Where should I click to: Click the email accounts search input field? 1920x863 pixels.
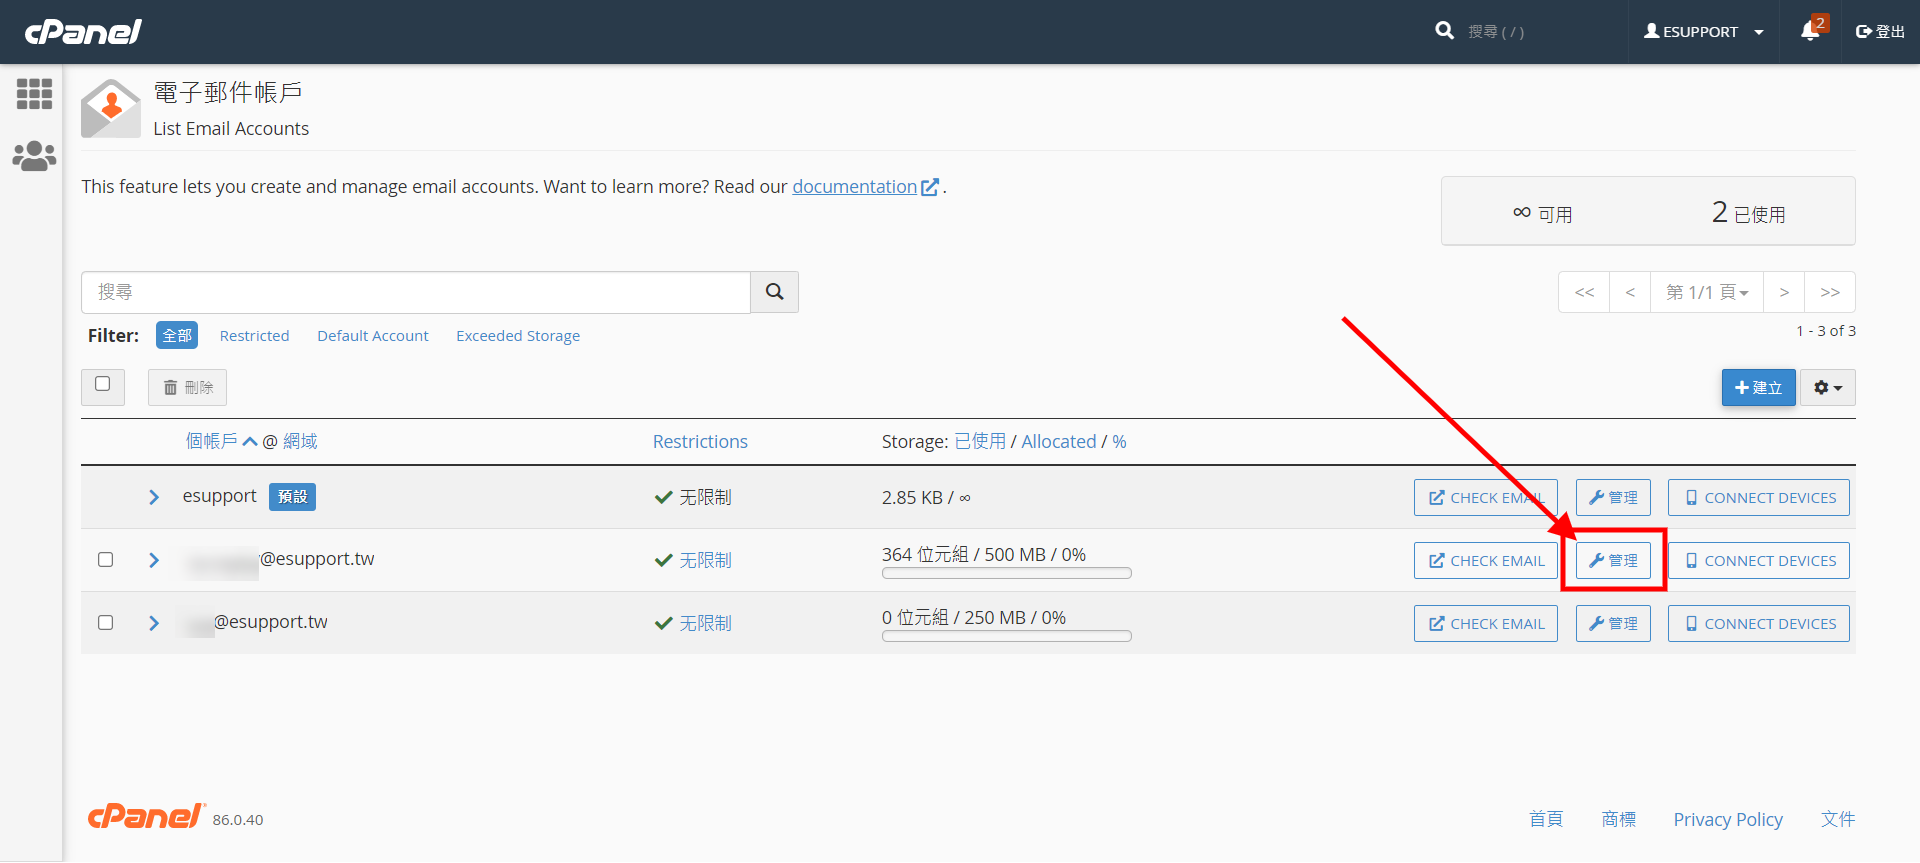click(415, 292)
